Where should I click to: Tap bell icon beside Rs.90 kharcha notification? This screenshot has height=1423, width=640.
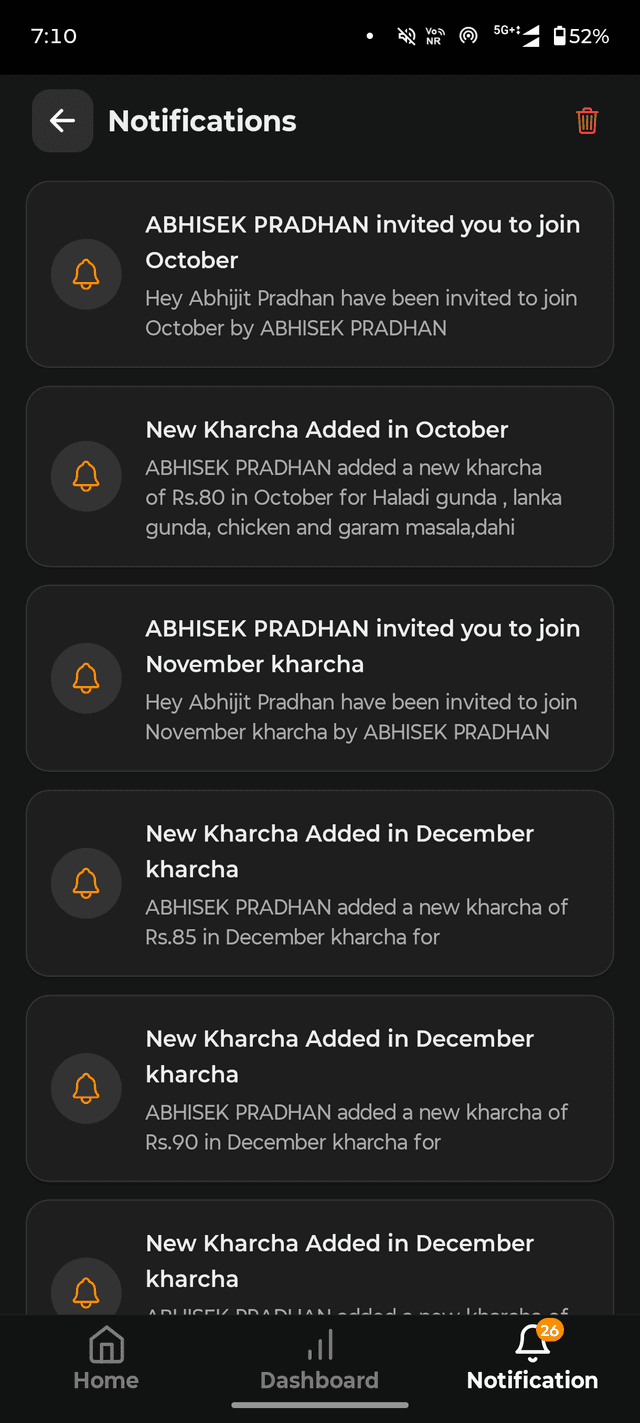coord(86,1088)
